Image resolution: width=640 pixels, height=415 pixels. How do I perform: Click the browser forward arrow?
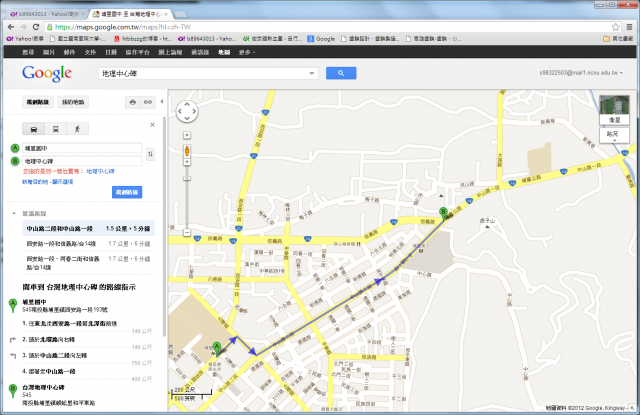[23, 27]
